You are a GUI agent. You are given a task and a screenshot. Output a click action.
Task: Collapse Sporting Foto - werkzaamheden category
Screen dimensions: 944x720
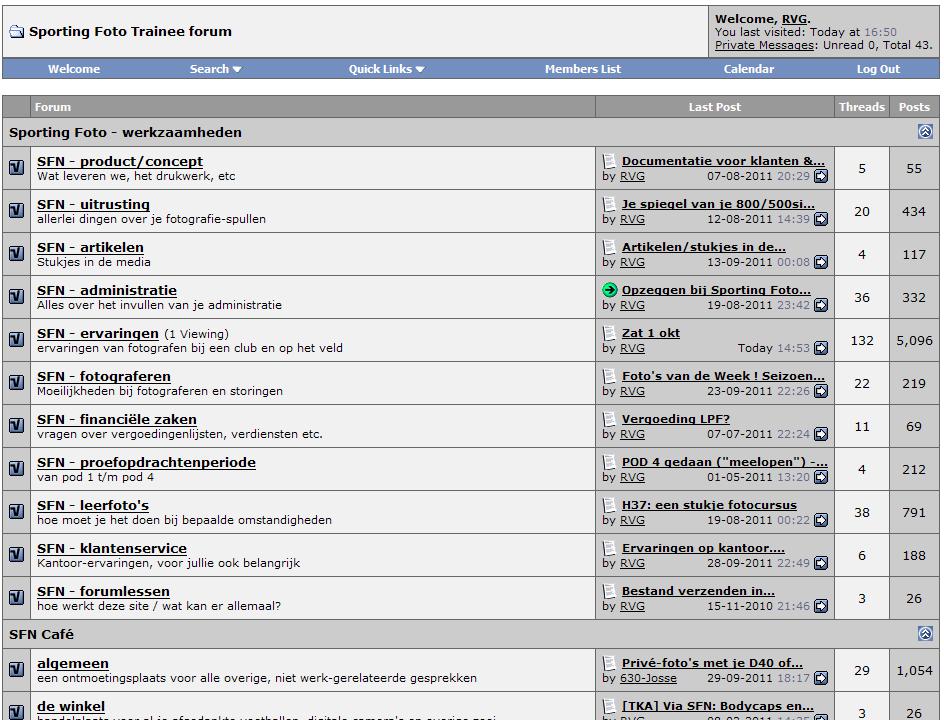925,132
